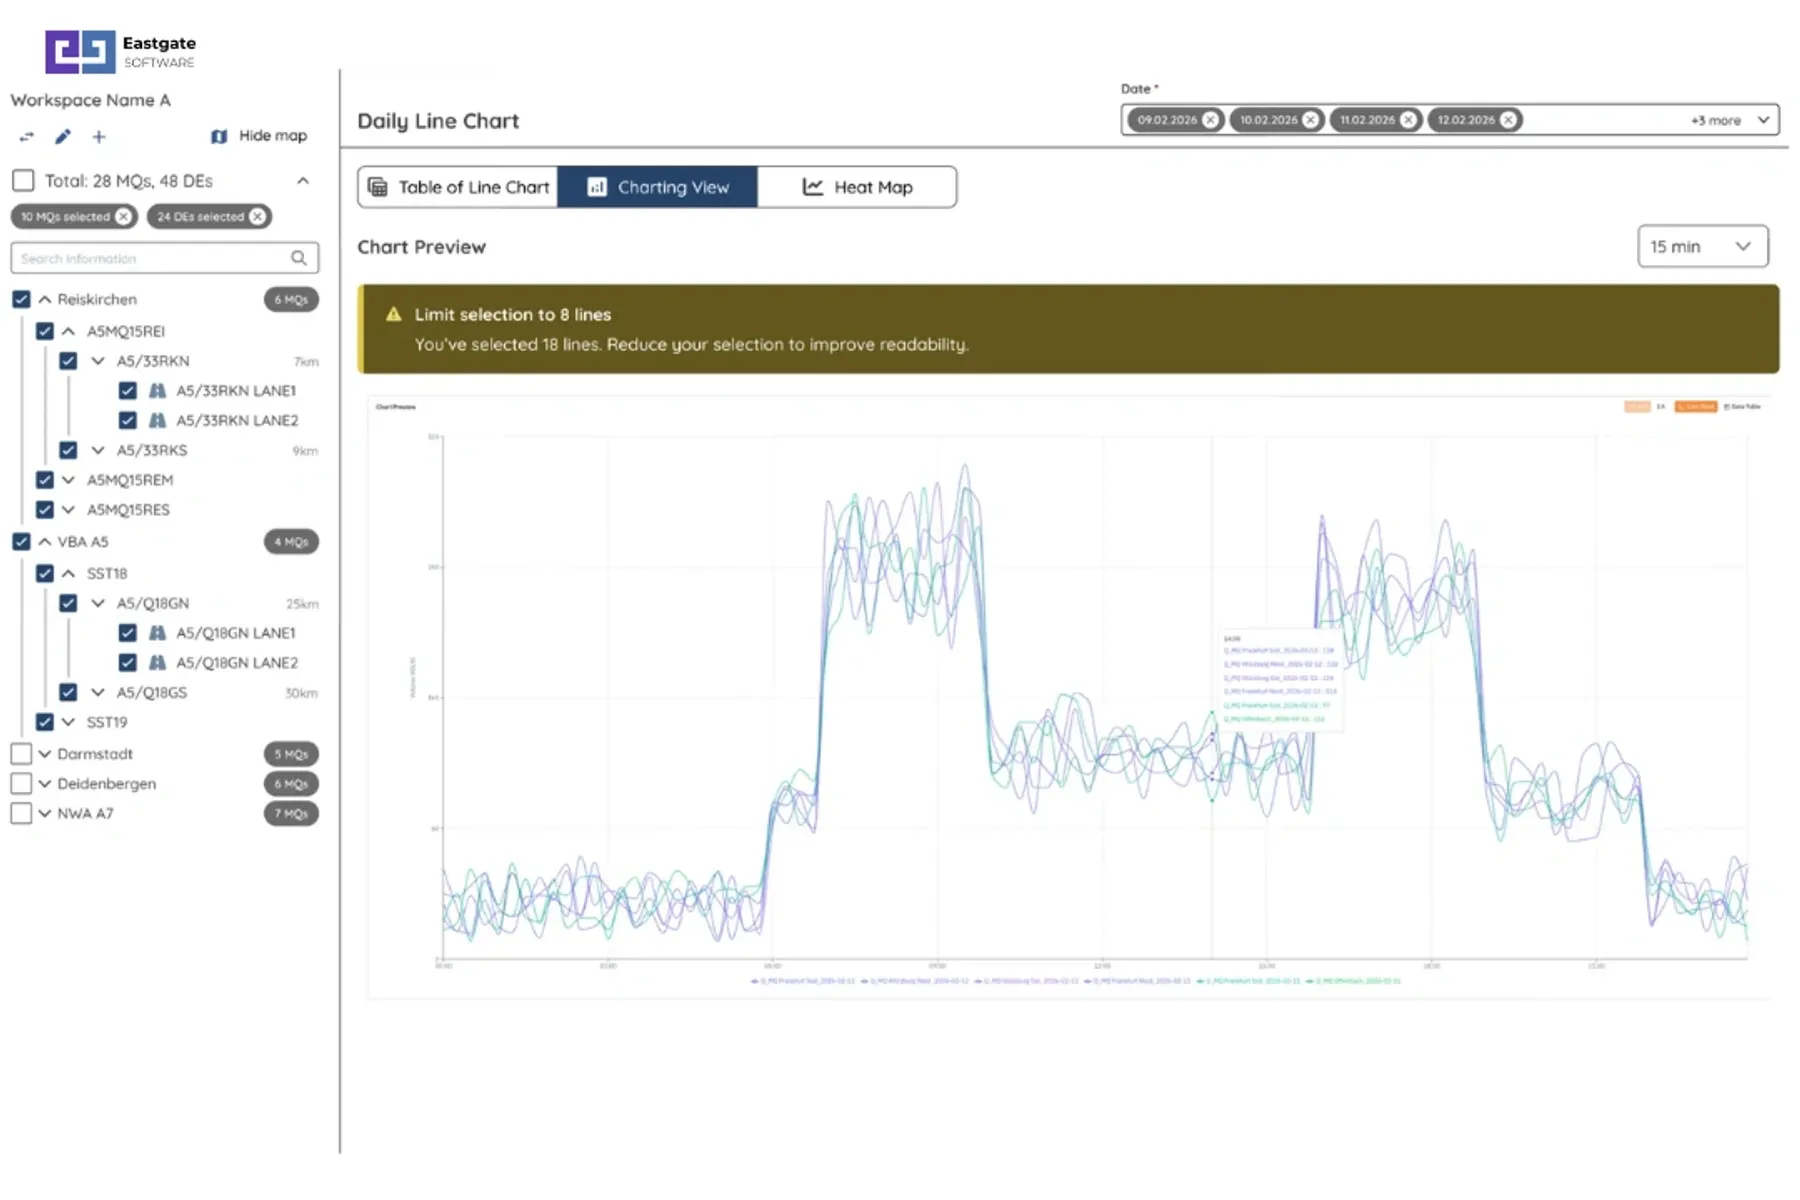Remove the 12.02.2026 date chip
Screen dimensions: 1800x1200
tap(1509, 120)
